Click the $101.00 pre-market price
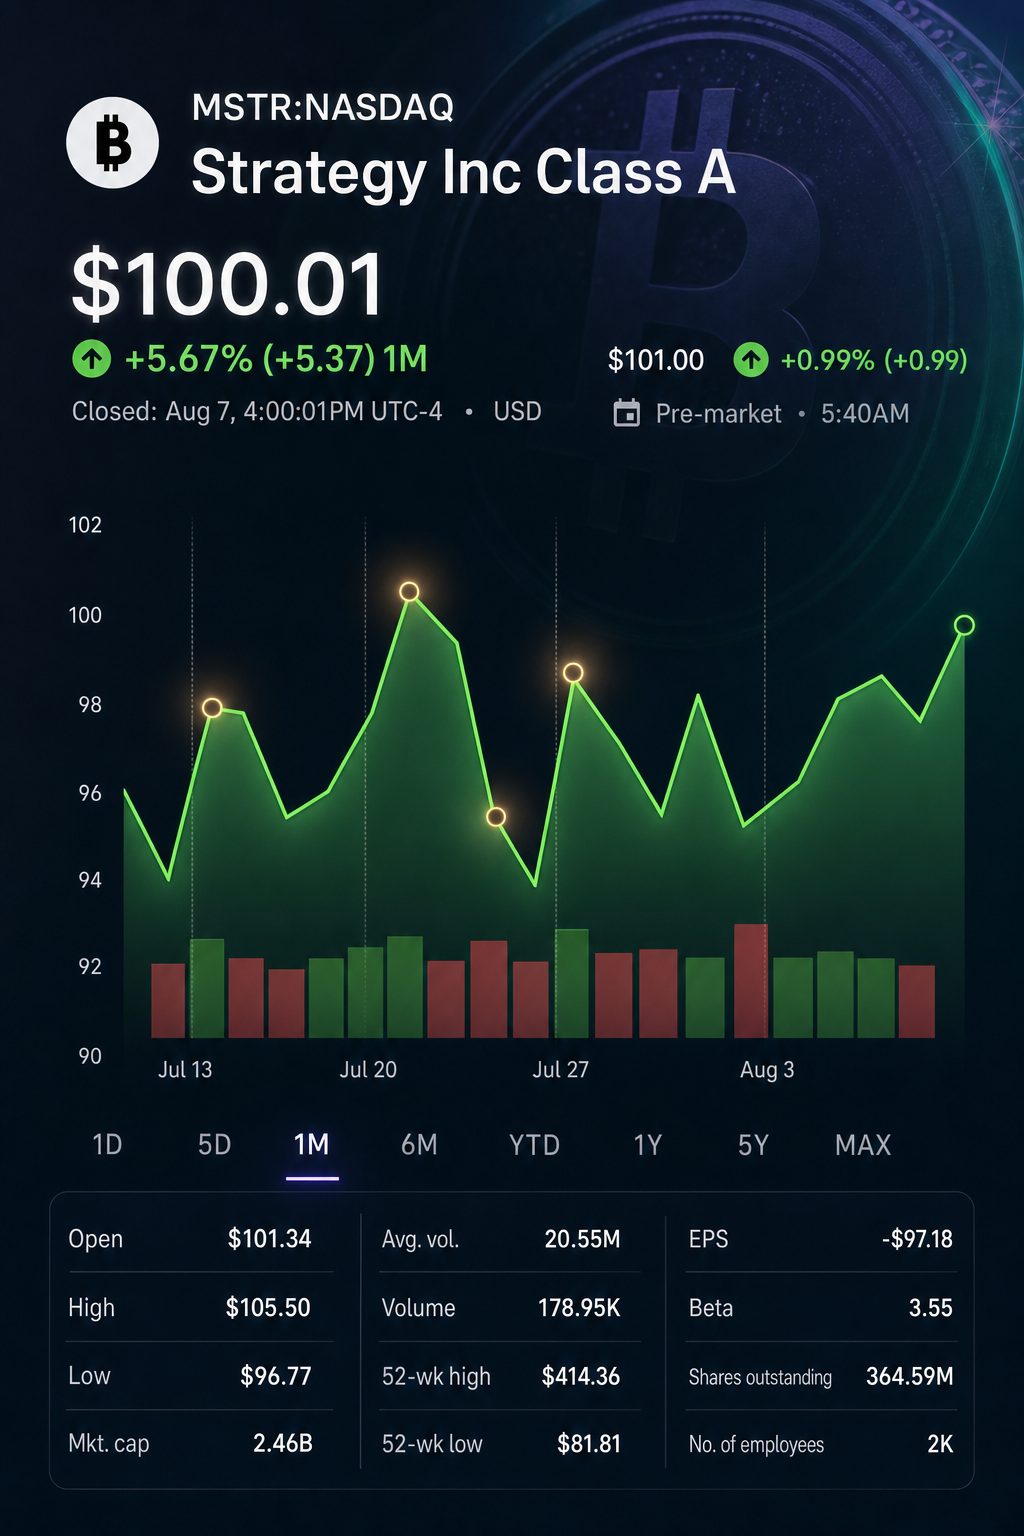 (x=656, y=360)
